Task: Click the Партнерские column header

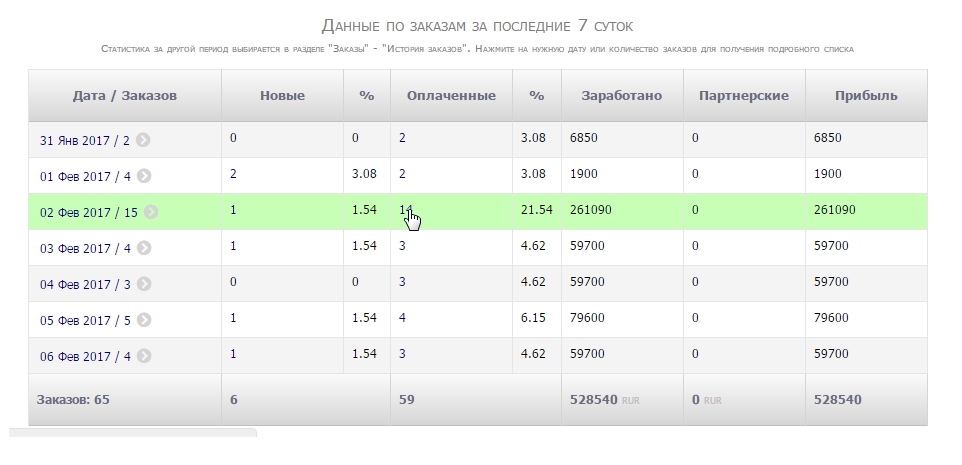Action: 743,96
